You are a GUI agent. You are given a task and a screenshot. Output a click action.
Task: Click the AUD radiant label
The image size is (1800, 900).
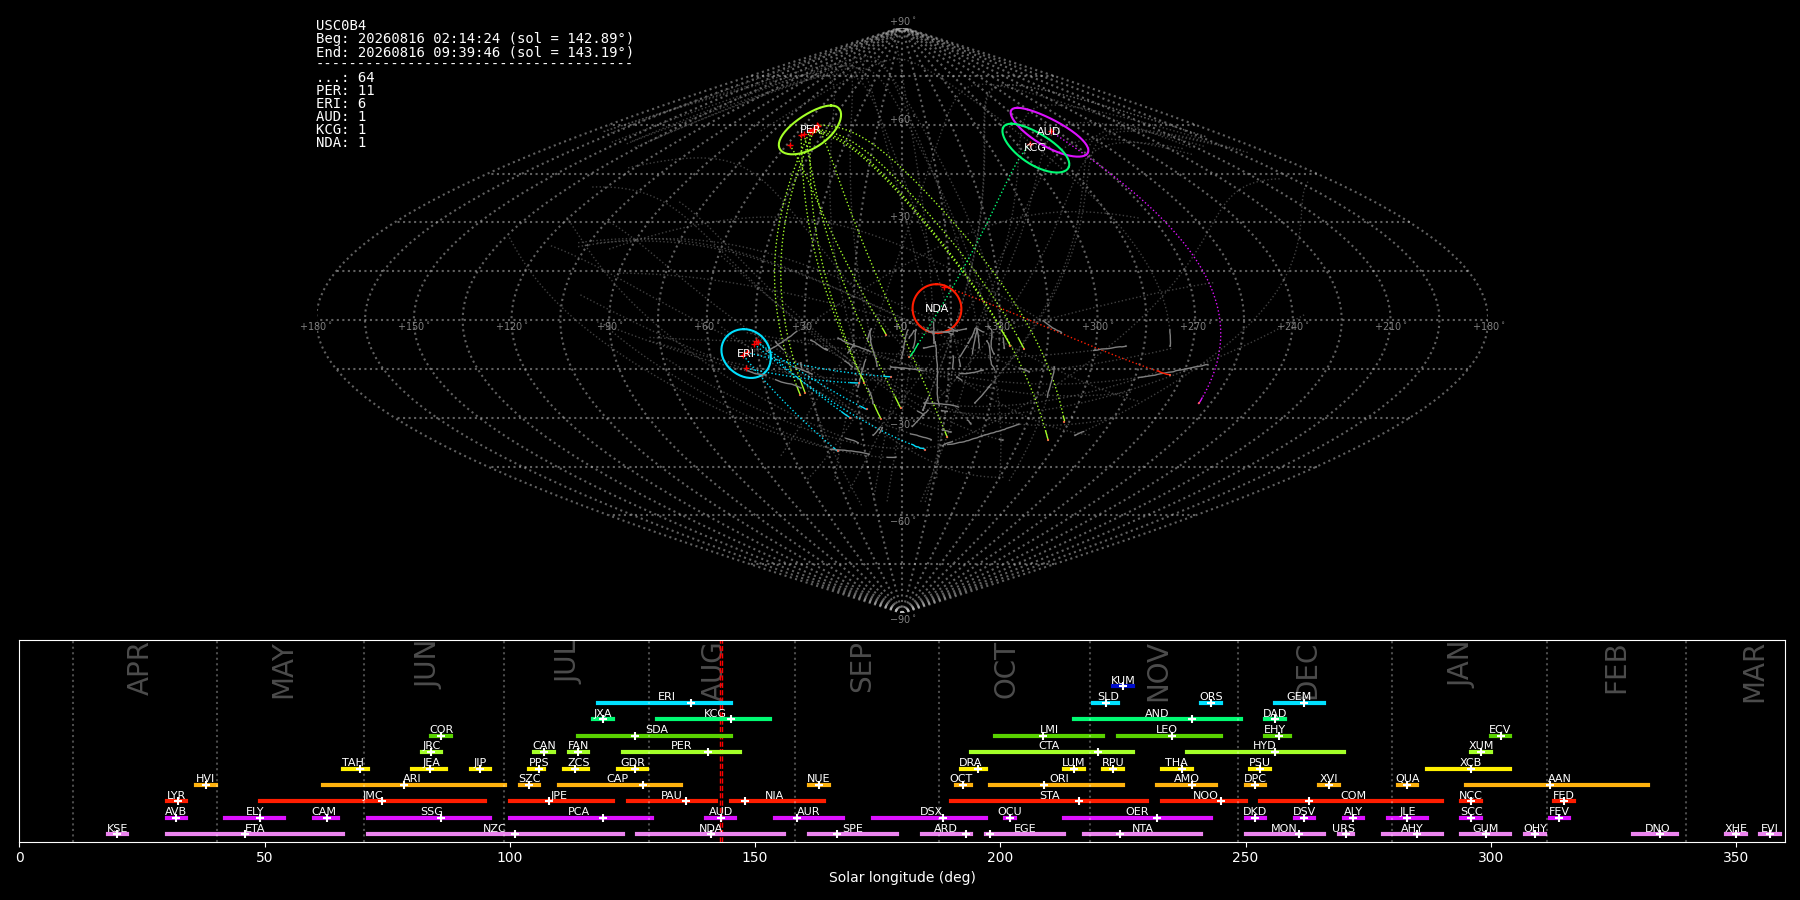(x=1048, y=132)
